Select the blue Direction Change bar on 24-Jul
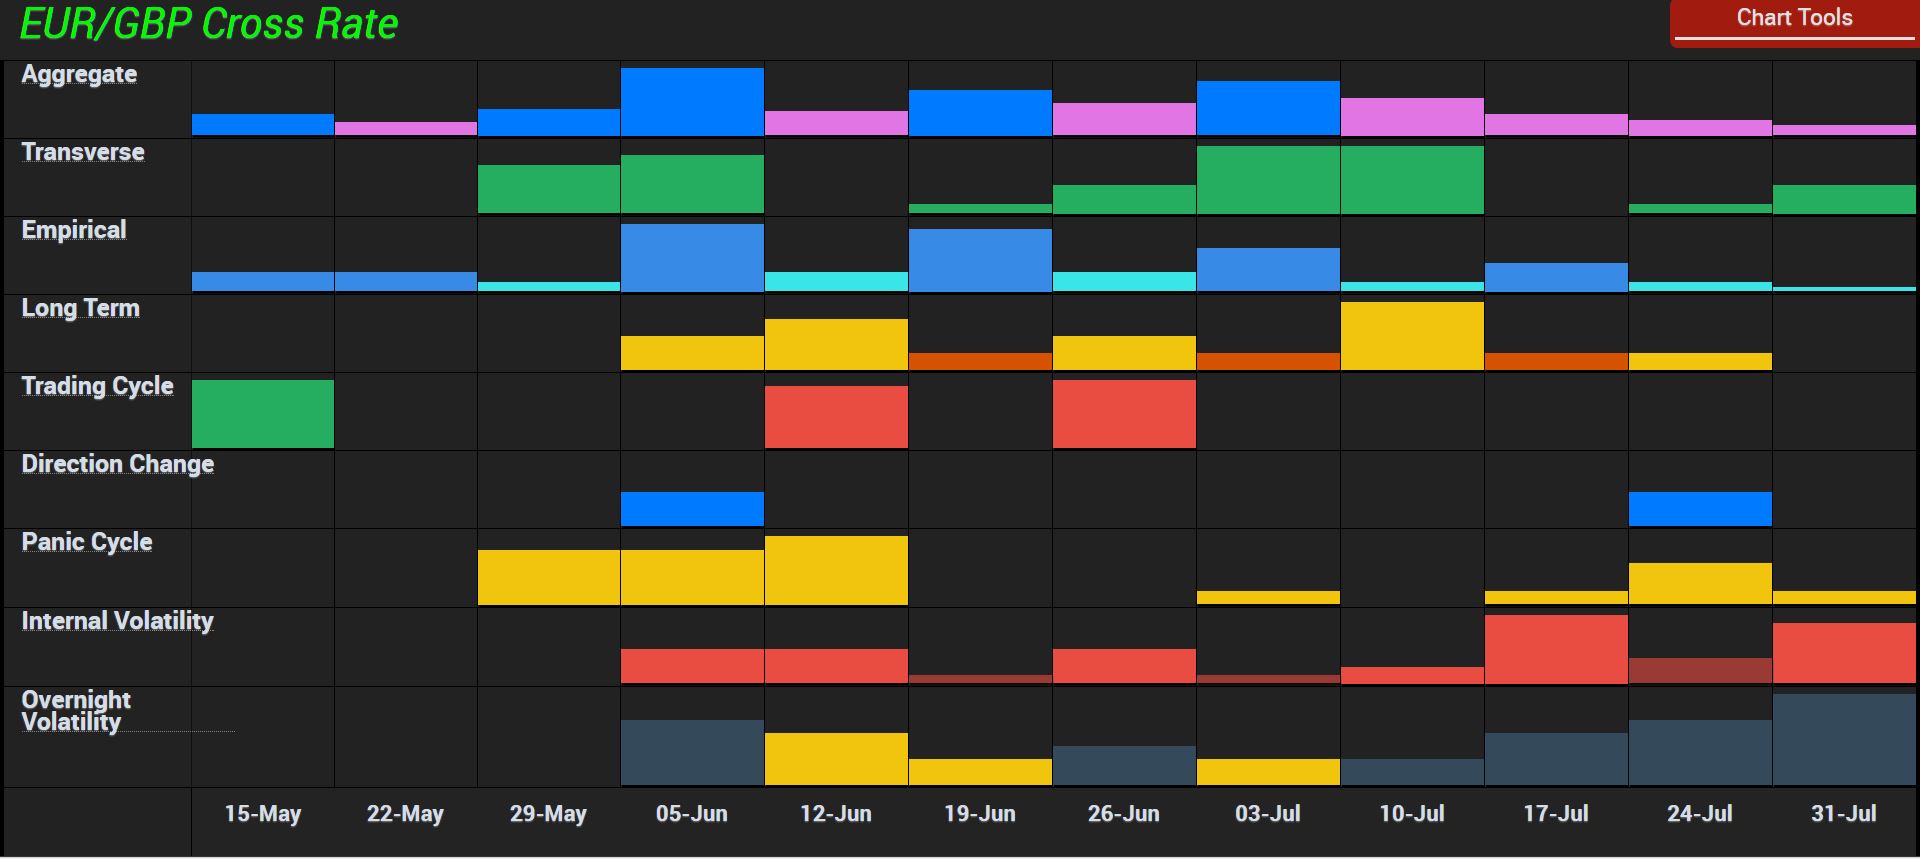Image resolution: width=1920 pixels, height=859 pixels. pyautogui.click(x=1699, y=509)
